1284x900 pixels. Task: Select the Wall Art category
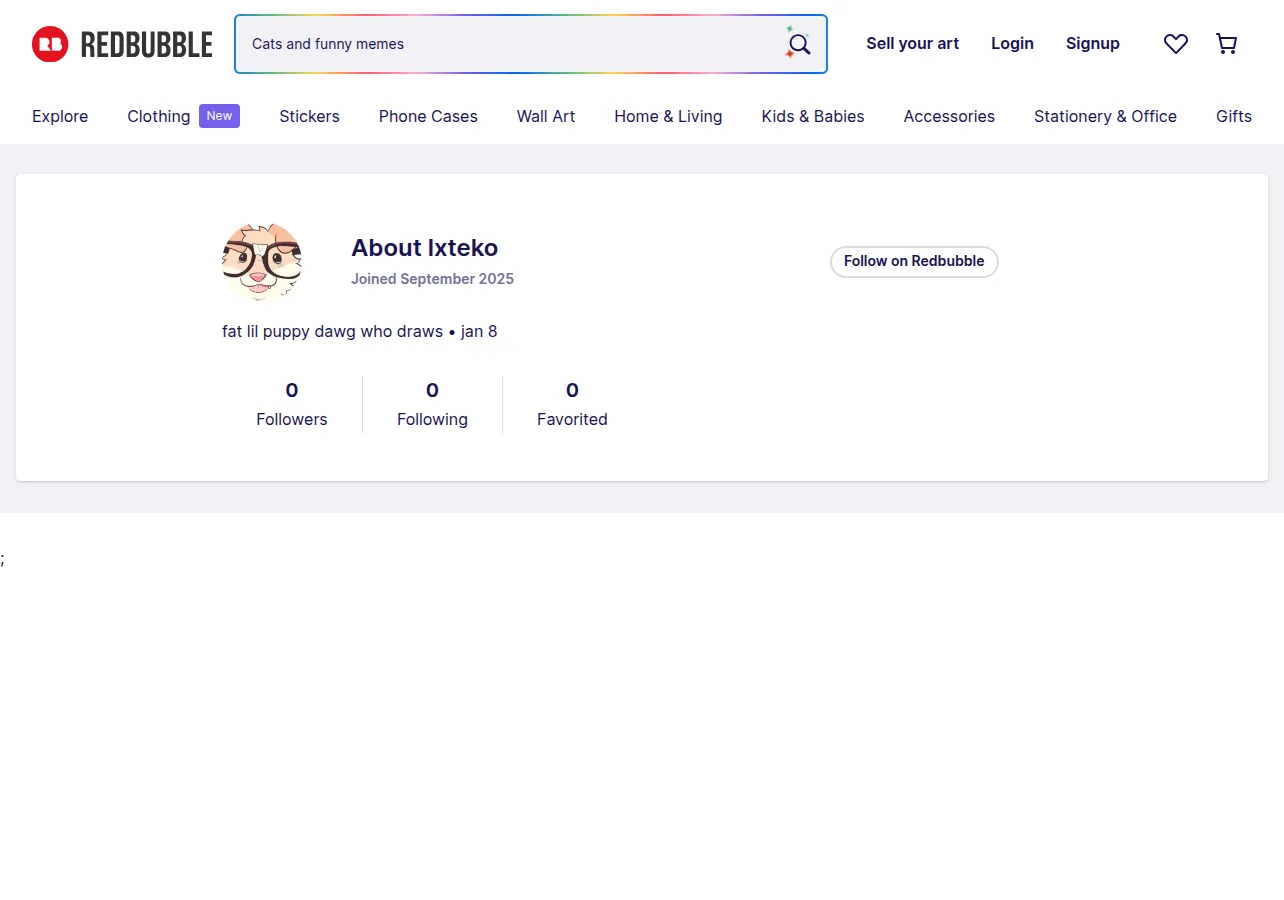pyautogui.click(x=546, y=117)
